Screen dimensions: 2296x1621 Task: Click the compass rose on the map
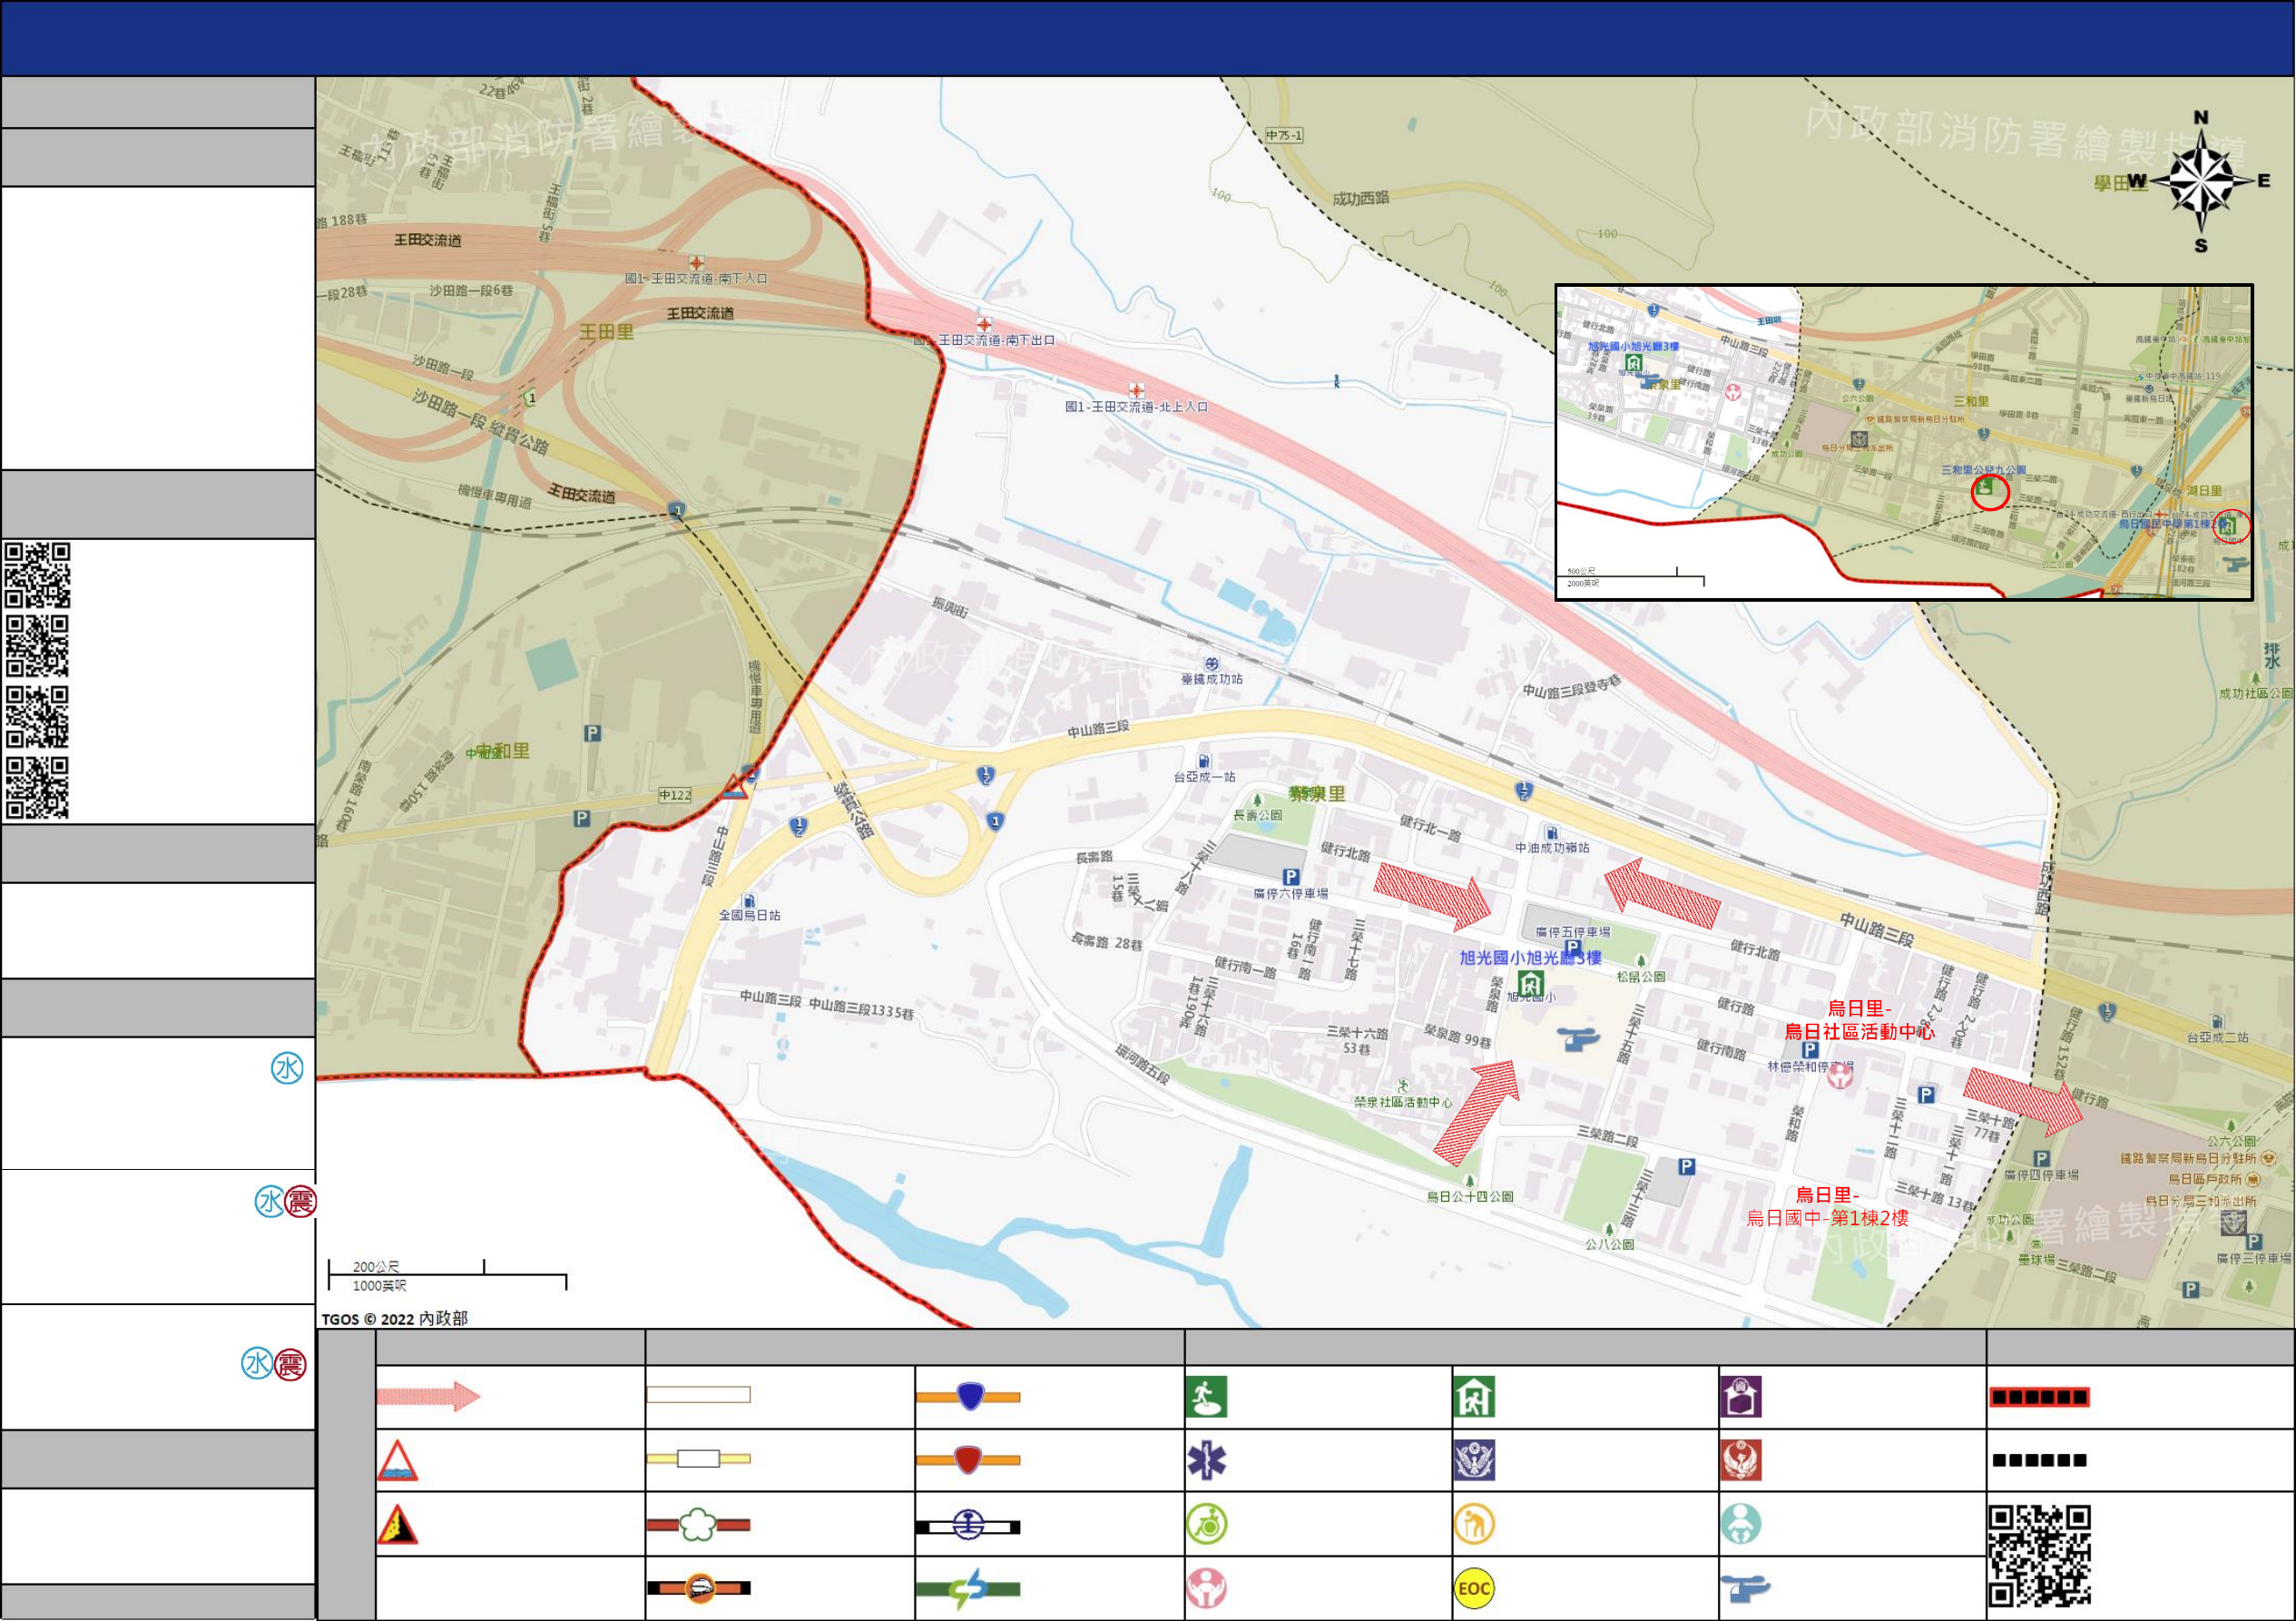[2201, 181]
